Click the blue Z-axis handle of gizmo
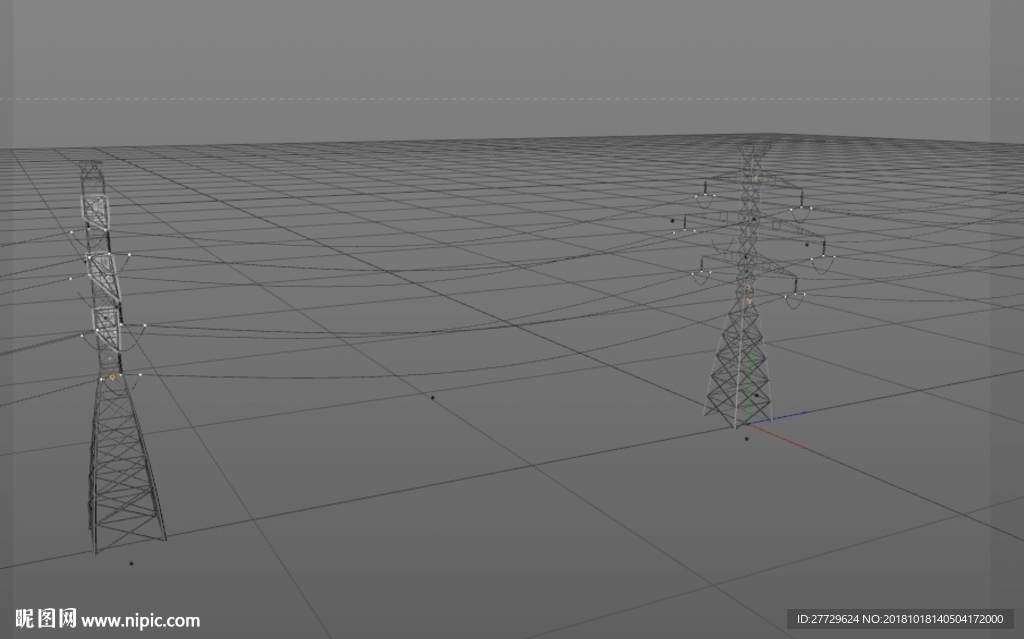Image resolution: width=1024 pixels, height=639 pixels. [780, 418]
